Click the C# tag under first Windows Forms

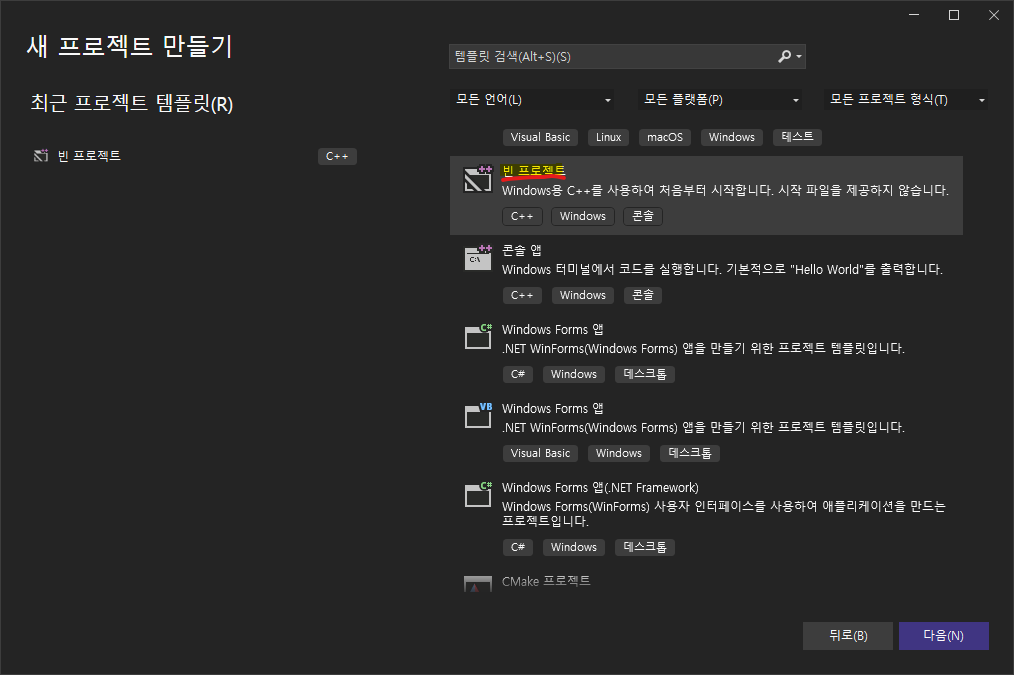click(x=517, y=374)
